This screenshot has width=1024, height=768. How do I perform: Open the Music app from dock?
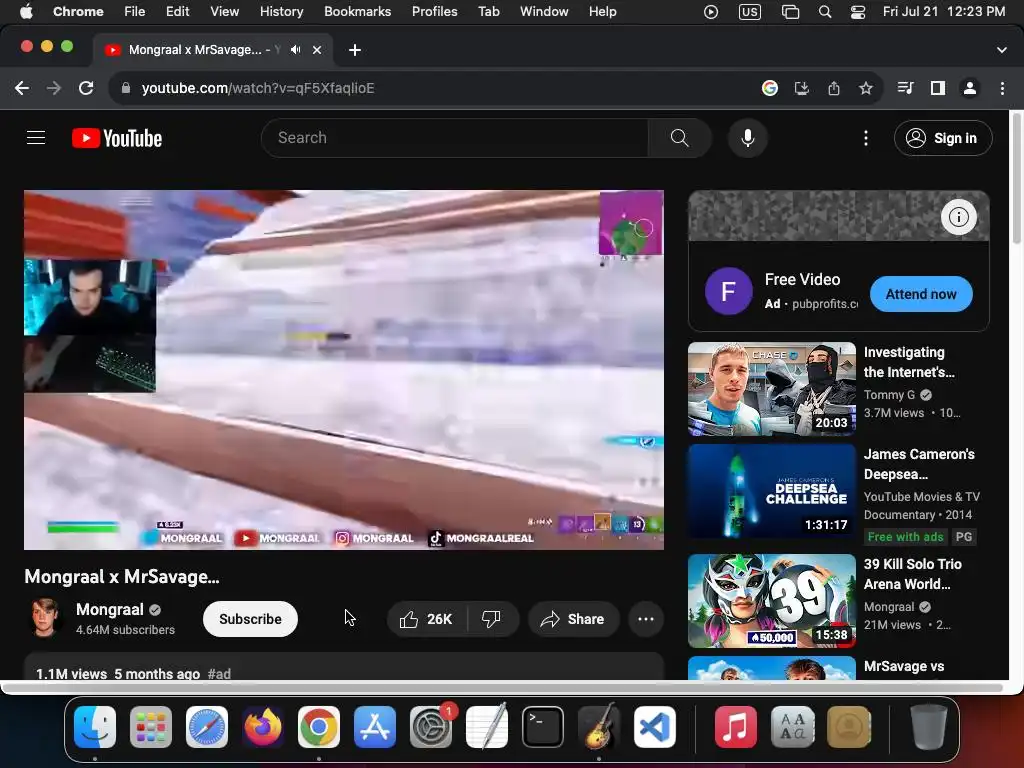735,726
